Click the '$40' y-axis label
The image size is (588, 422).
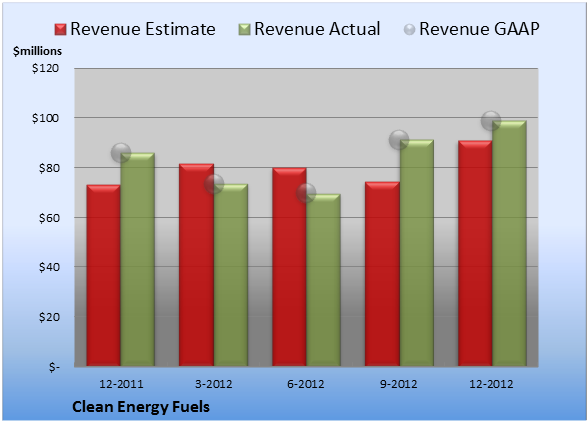49,267
